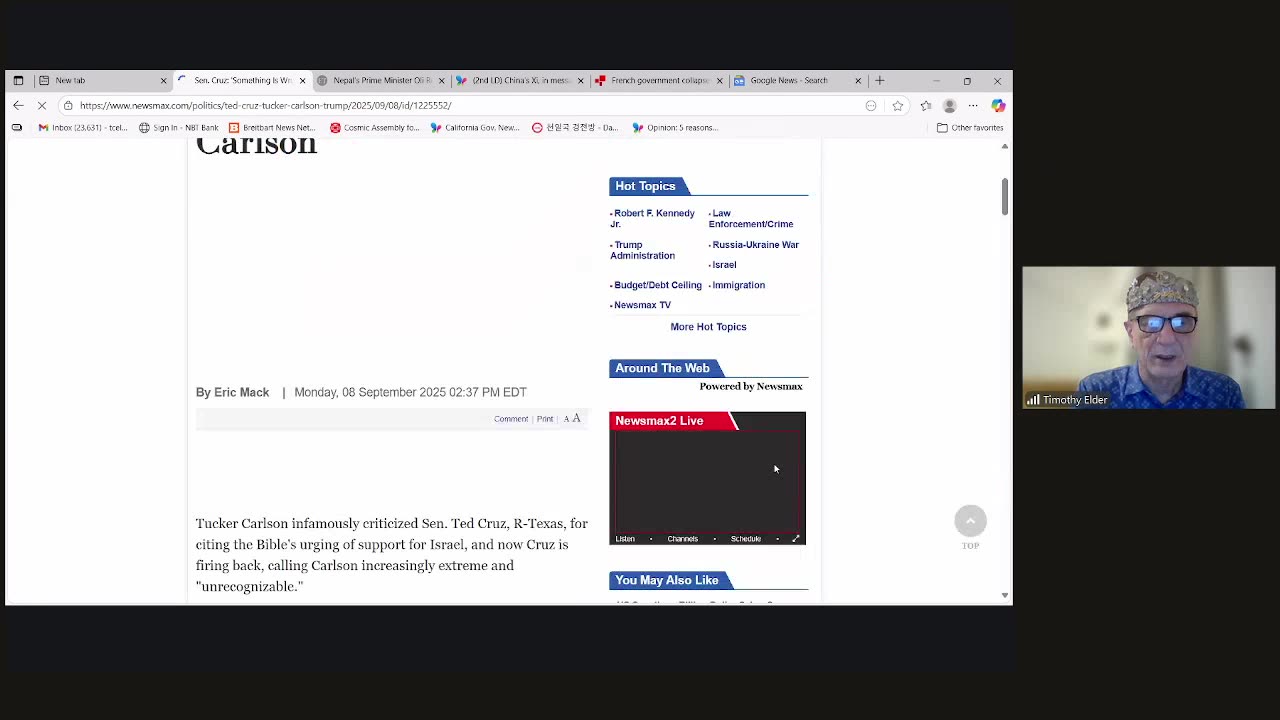1280x720 pixels.
Task: Click the site info lock icon in address bar
Action: [68, 105]
